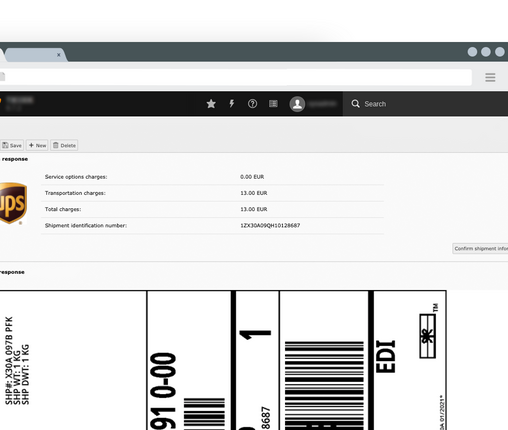Image resolution: width=508 pixels, height=430 pixels.
Task: Select the Transportation charges value 13.00 EUR
Action: 254,193
